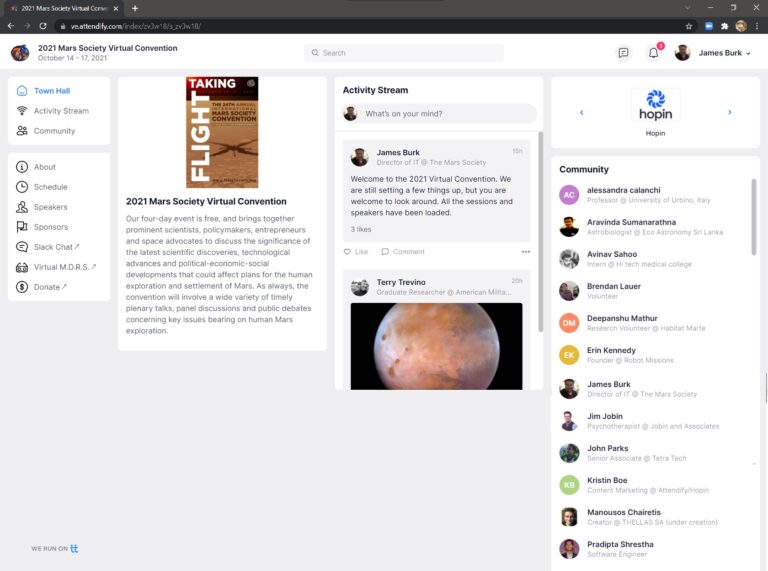Screen dimensions: 768x571
Task: Open Avinav Sahoo's profile avatar
Action: pos(569,259)
